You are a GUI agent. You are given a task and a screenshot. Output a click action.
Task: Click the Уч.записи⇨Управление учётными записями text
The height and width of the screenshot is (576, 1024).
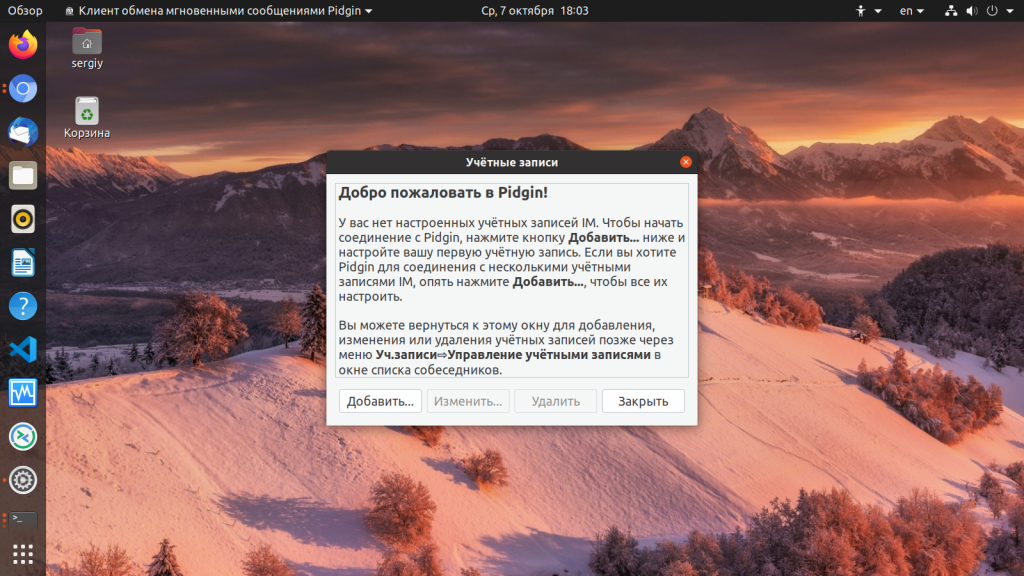[513, 355]
